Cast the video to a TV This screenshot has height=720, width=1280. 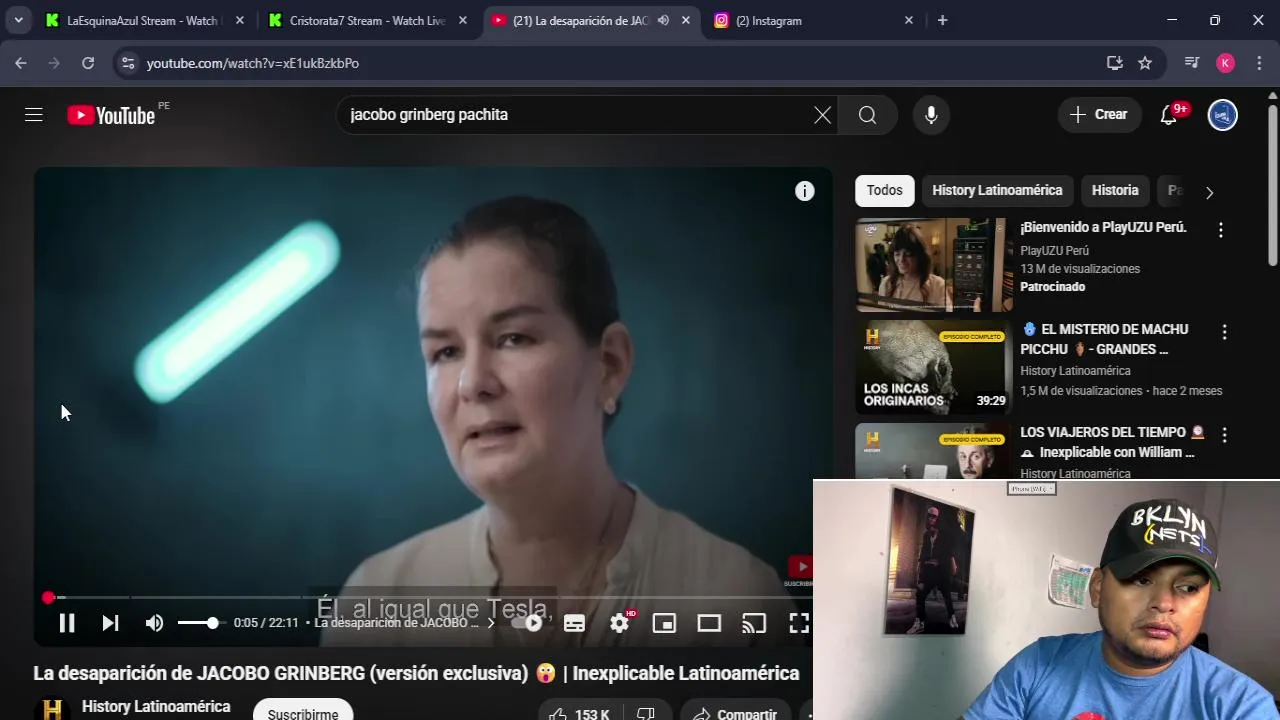tap(753, 623)
